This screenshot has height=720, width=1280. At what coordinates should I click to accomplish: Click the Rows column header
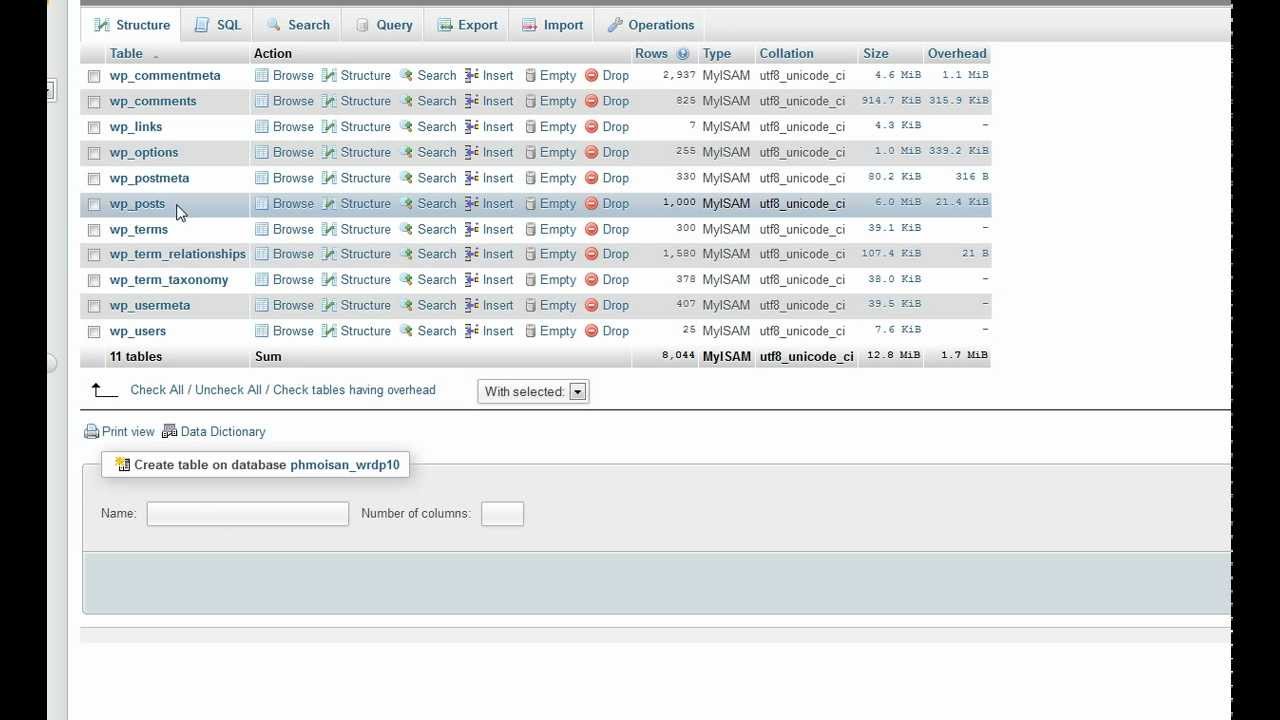[651, 54]
